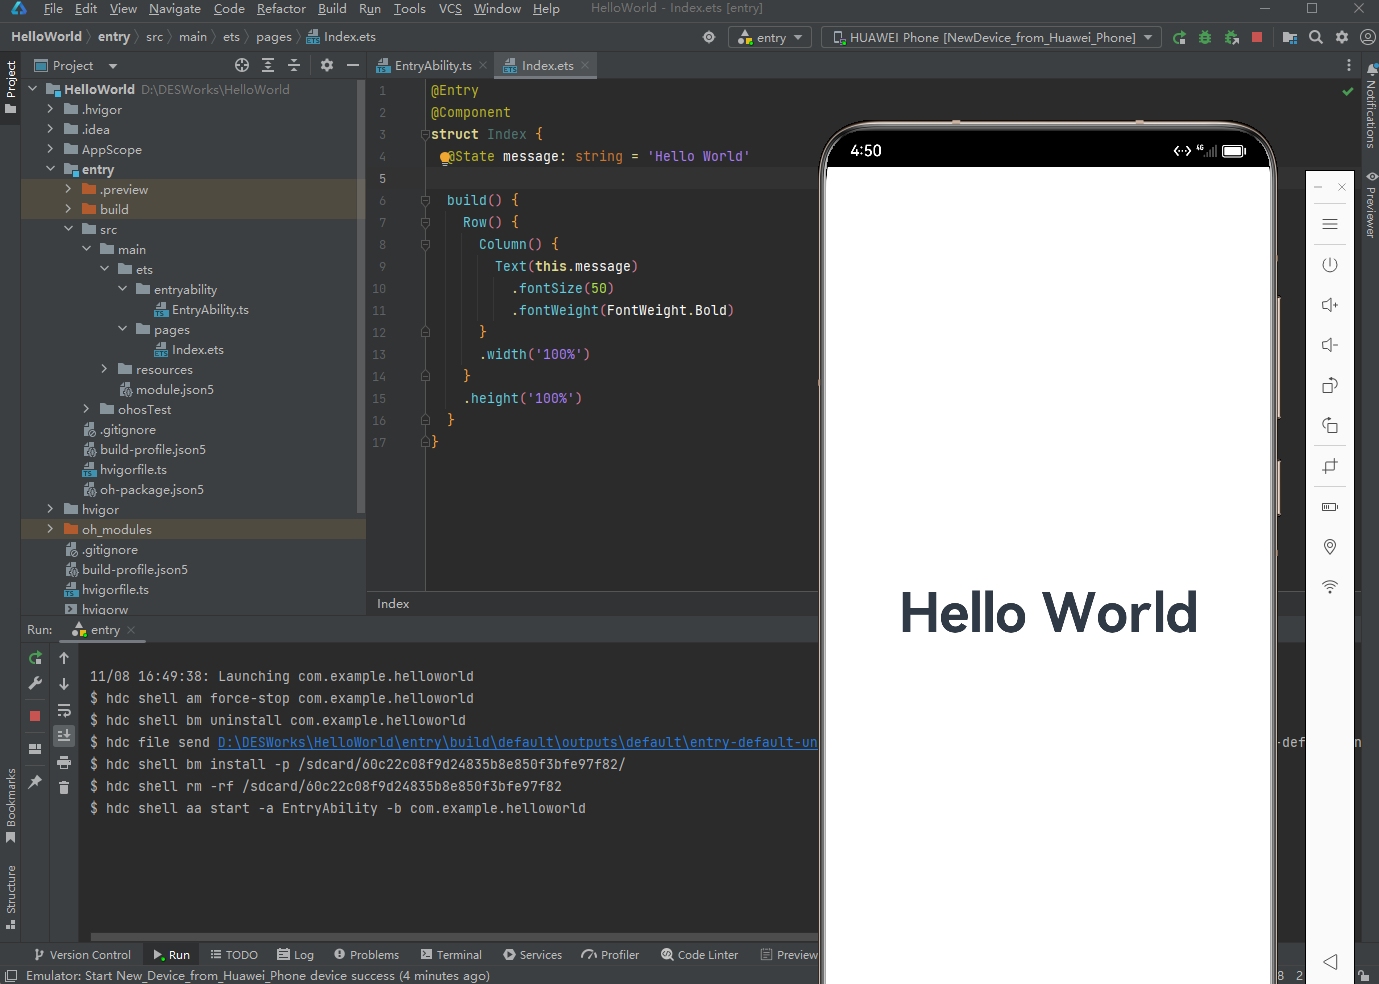The height and width of the screenshot is (984, 1379).
Task: Open the entry run configuration dropdown
Action: coord(770,37)
